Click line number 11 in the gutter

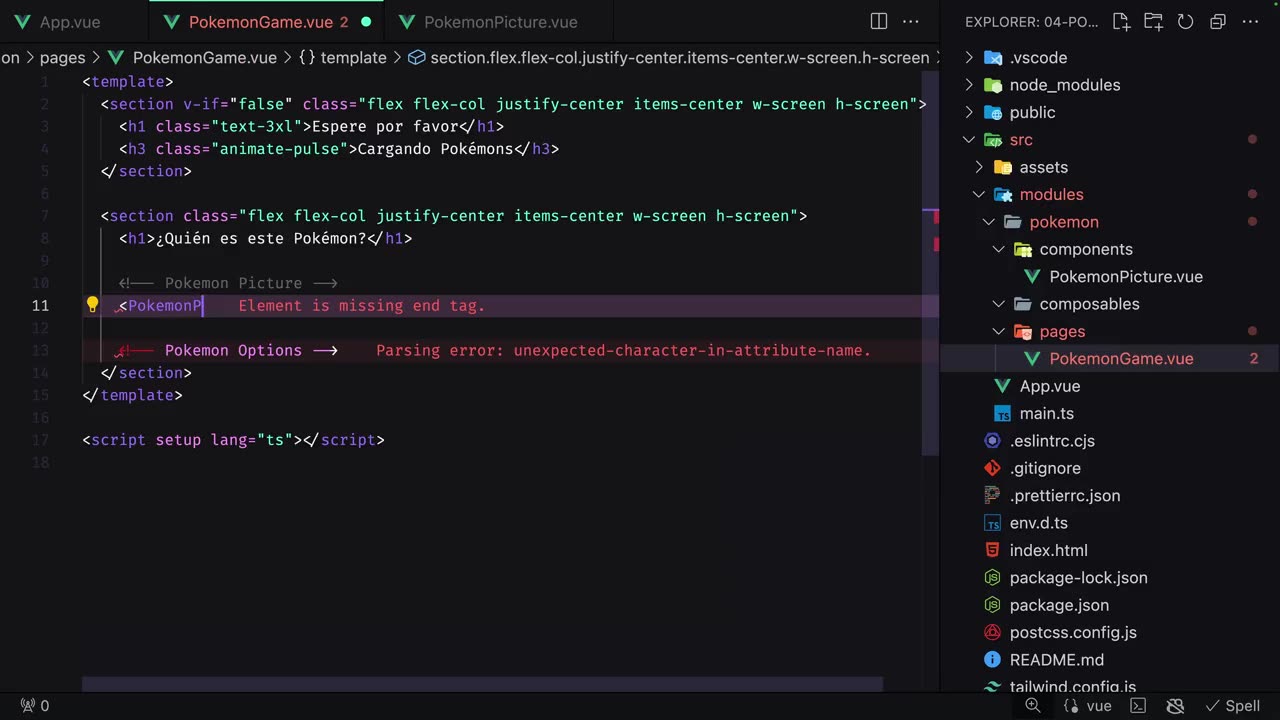tap(40, 305)
